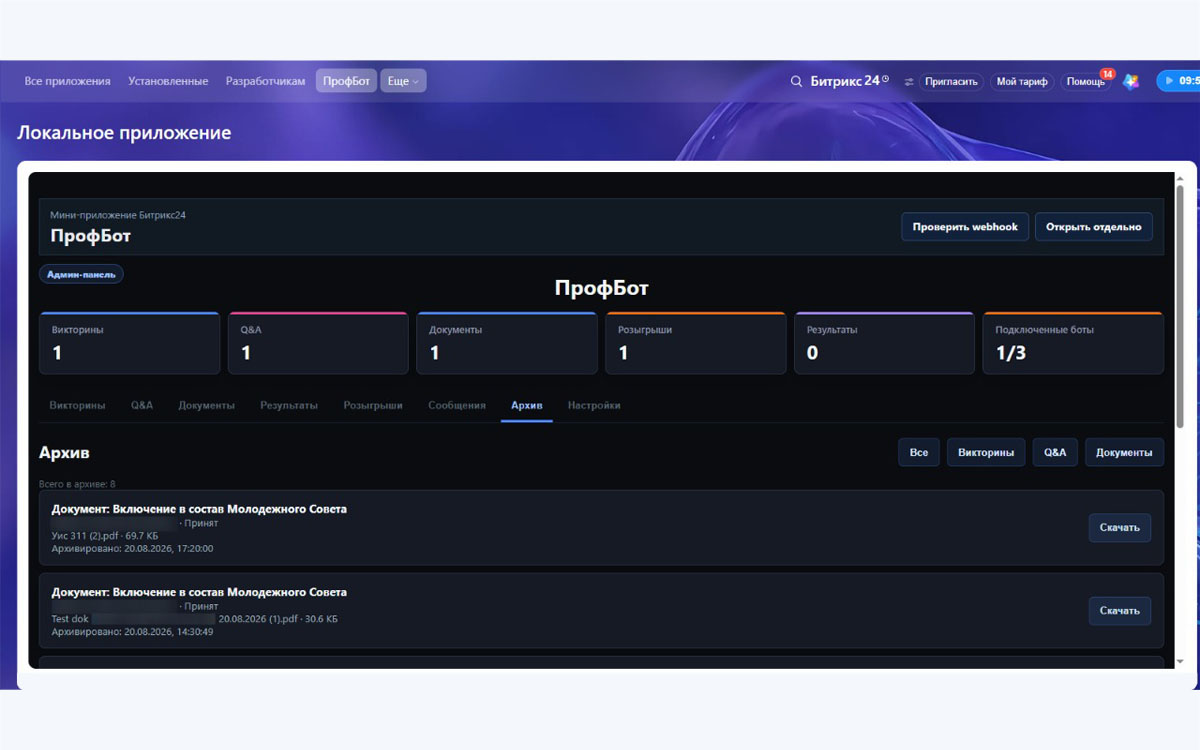Open the Настройки tab
Screen dimensions: 1200x750
point(594,405)
